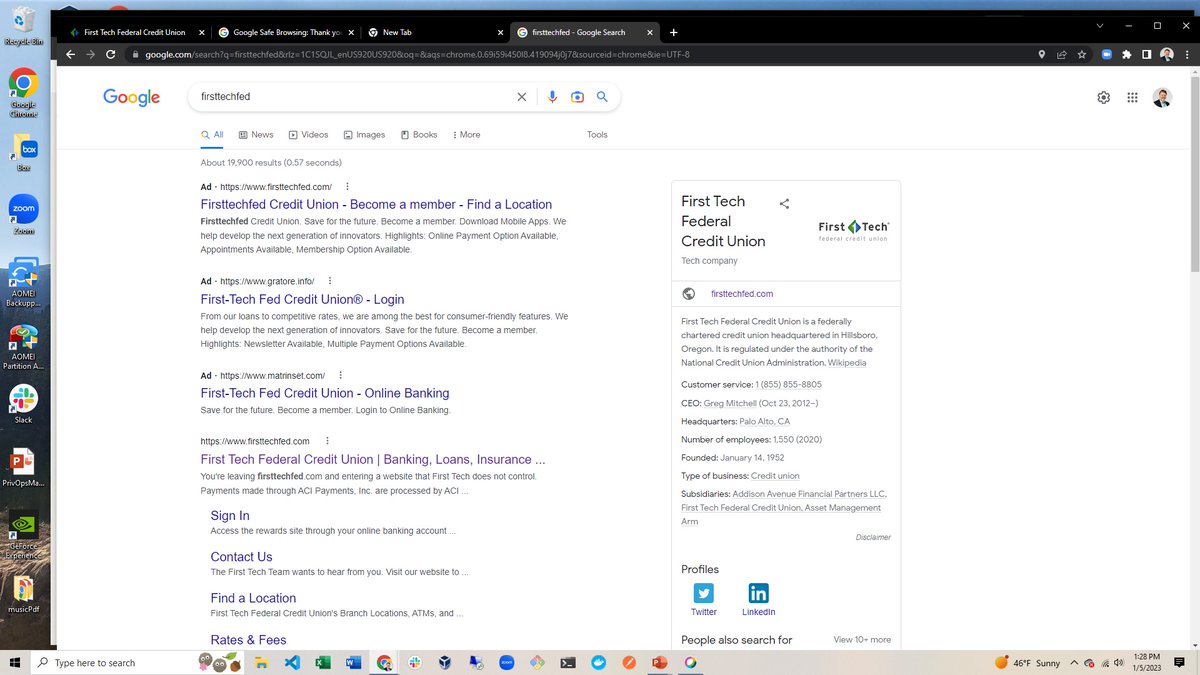Open Google Lens image search icon
The height and width of the screenshot is (675, 1200).
tap(578, 97)
